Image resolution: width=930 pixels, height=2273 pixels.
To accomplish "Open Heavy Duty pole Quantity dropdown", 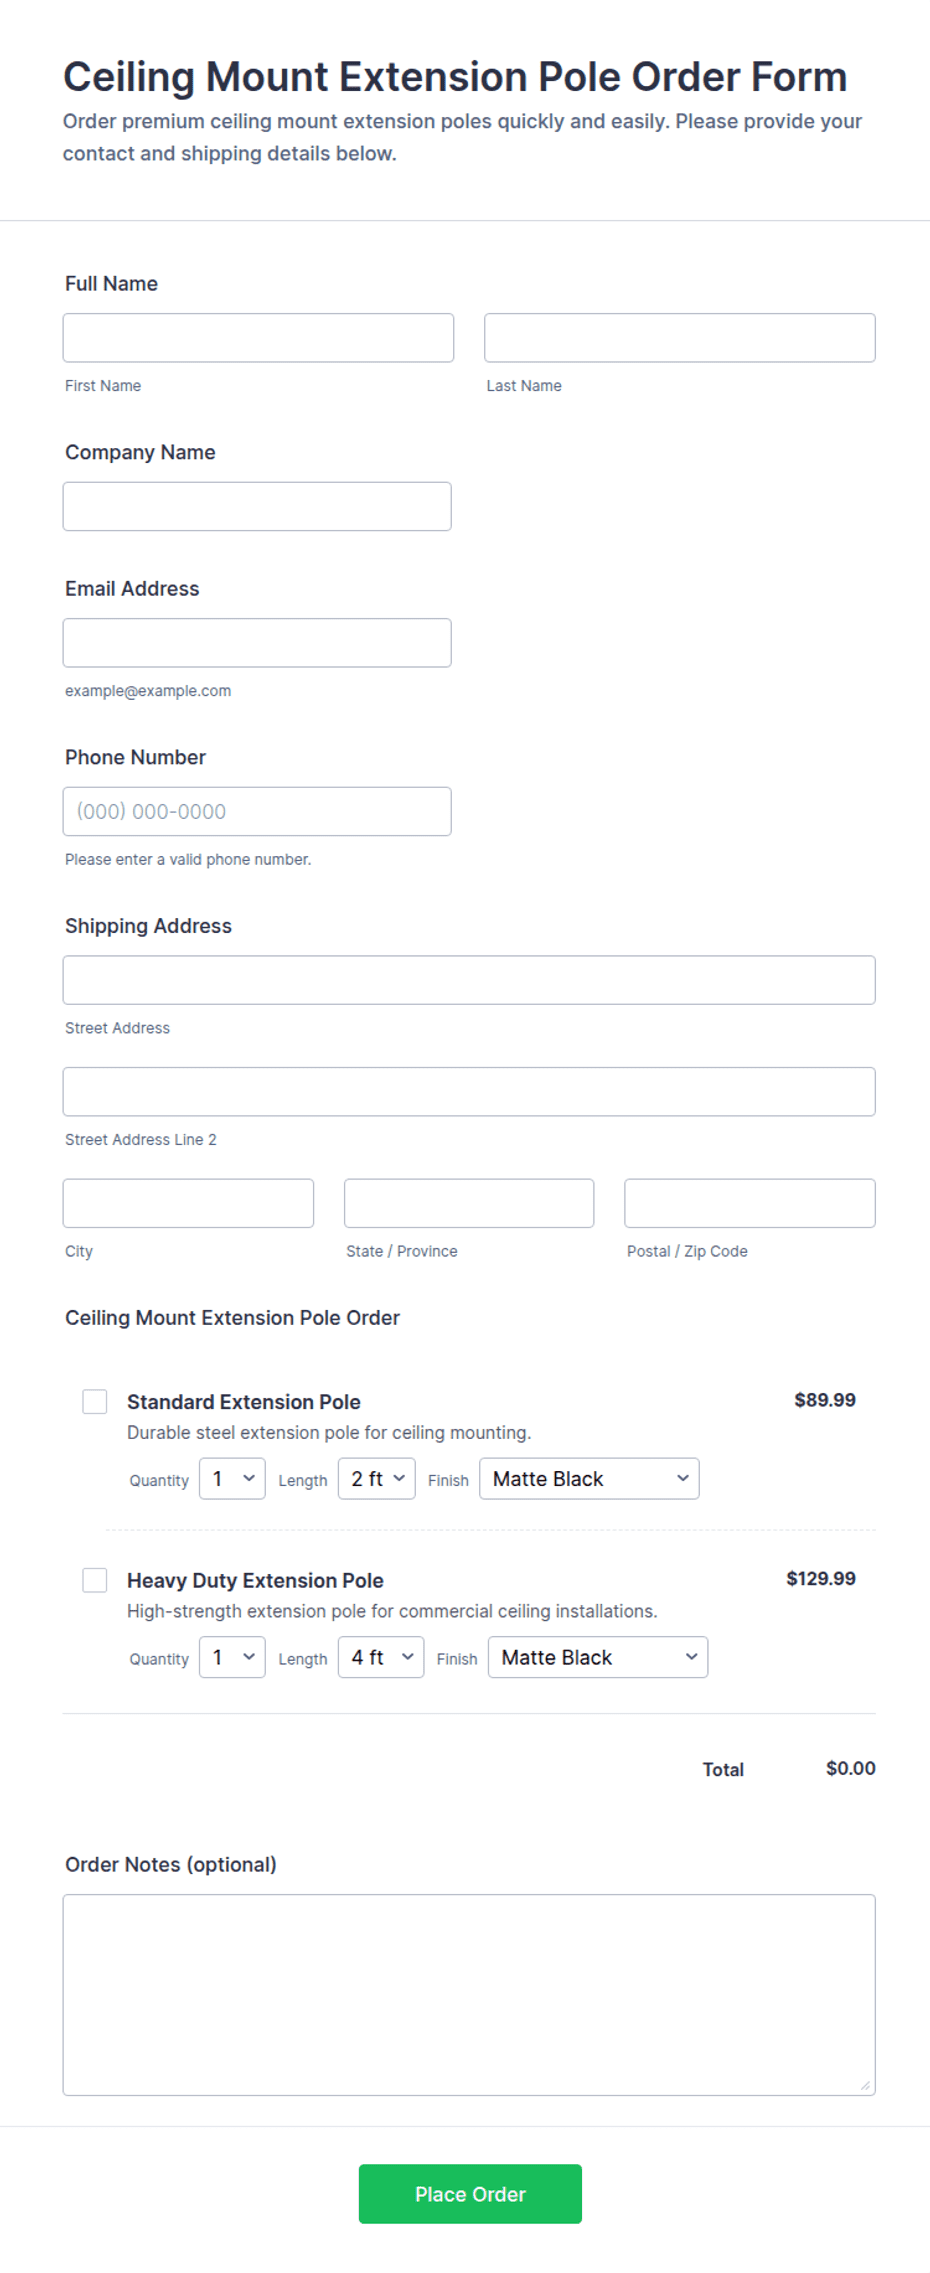I will tap(232, 1657).
